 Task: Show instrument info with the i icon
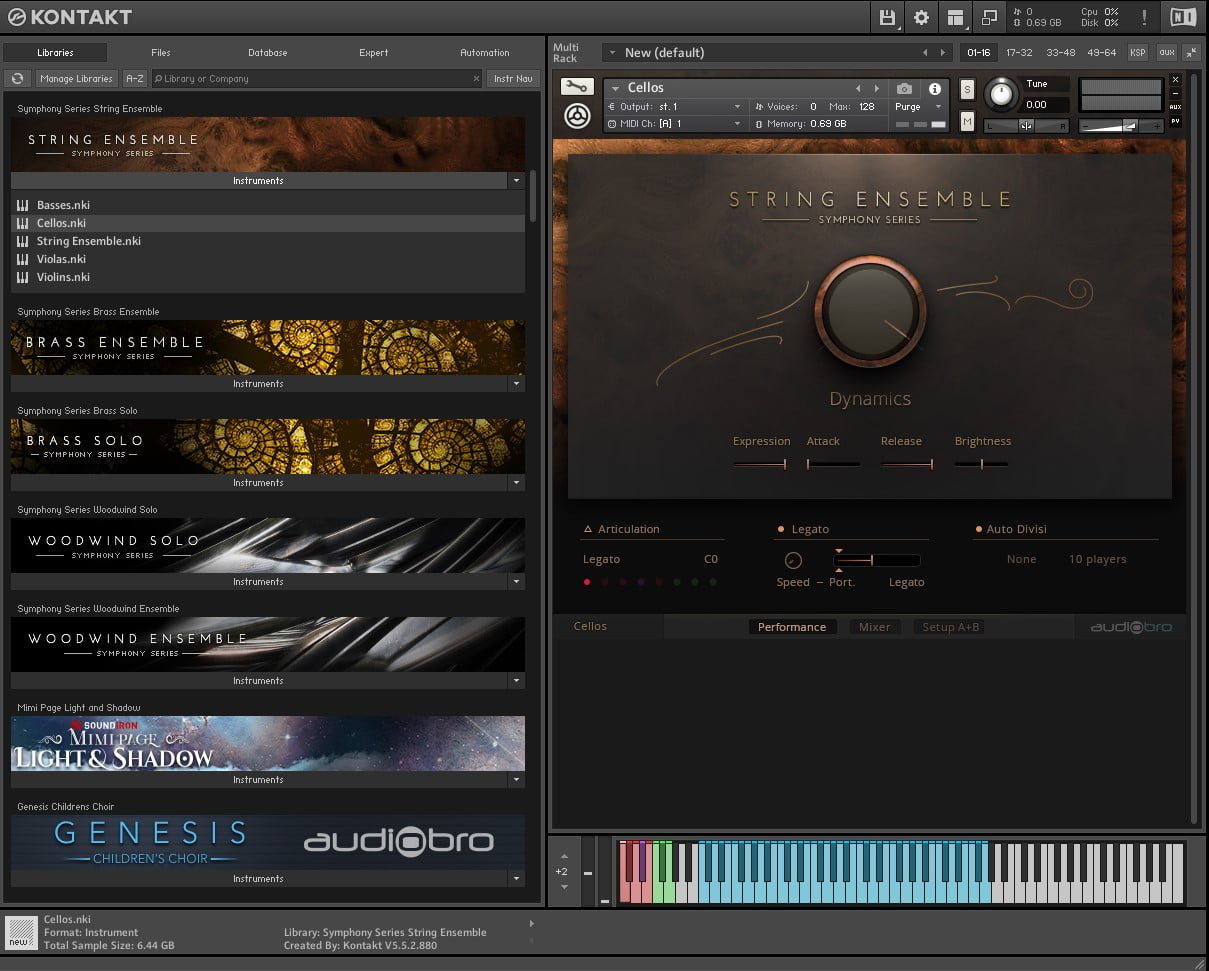coord(935,89)
